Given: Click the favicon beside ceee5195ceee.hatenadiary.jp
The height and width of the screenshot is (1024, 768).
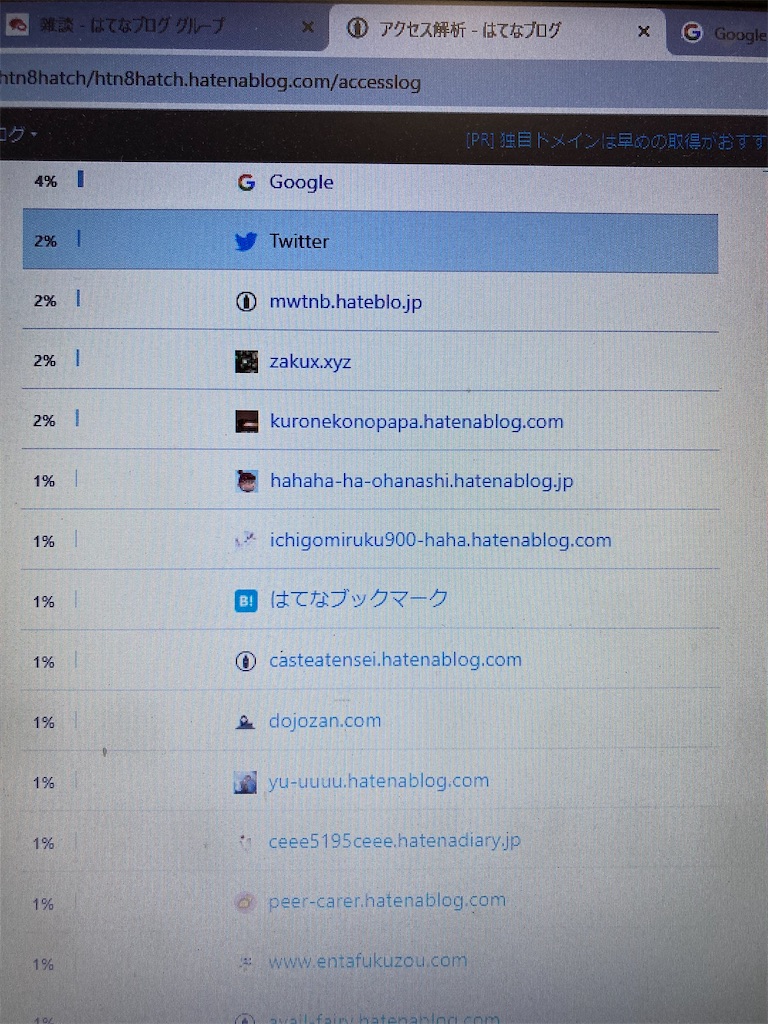Looking at the screenshot, I should pyautogui.click(x=245, y=842).
